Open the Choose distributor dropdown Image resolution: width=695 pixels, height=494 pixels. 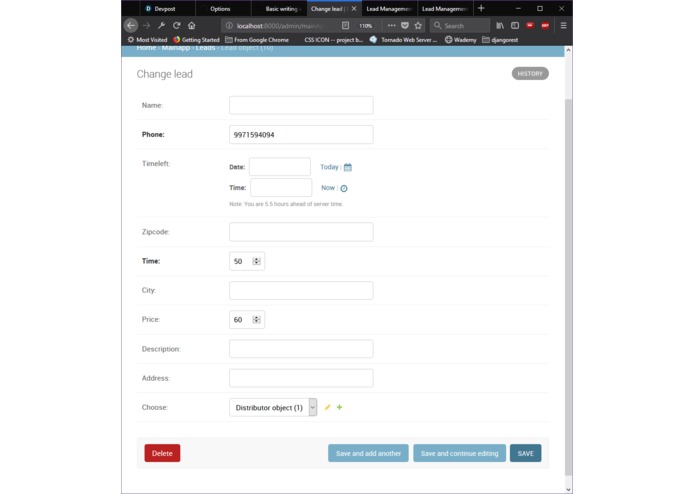273,407
